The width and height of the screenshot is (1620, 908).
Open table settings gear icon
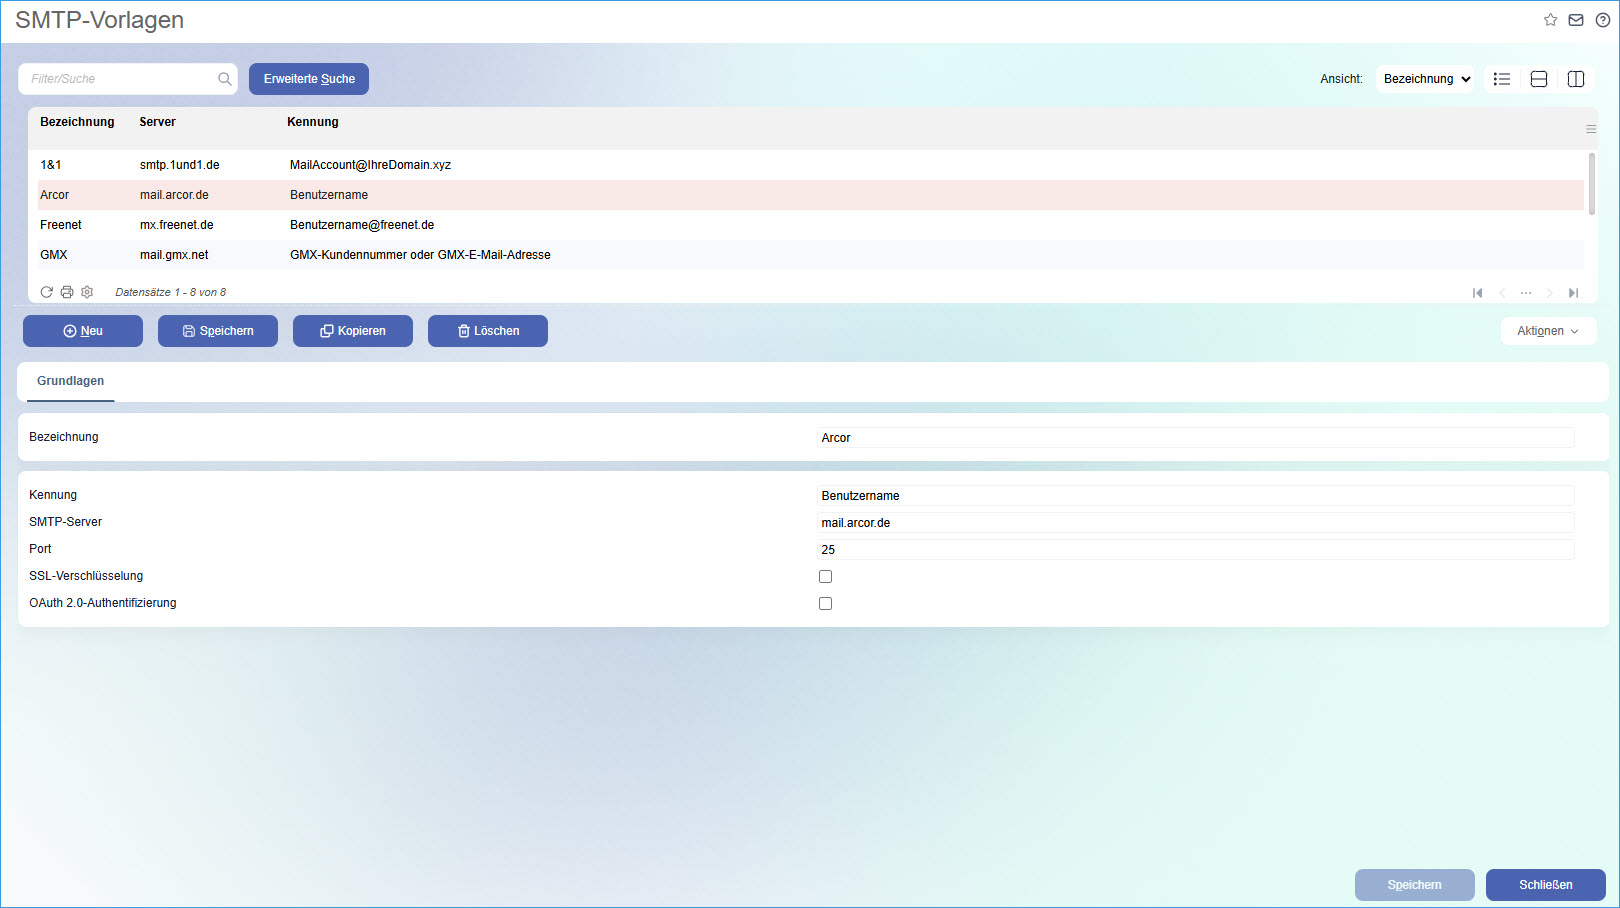(x=87, y=292)
